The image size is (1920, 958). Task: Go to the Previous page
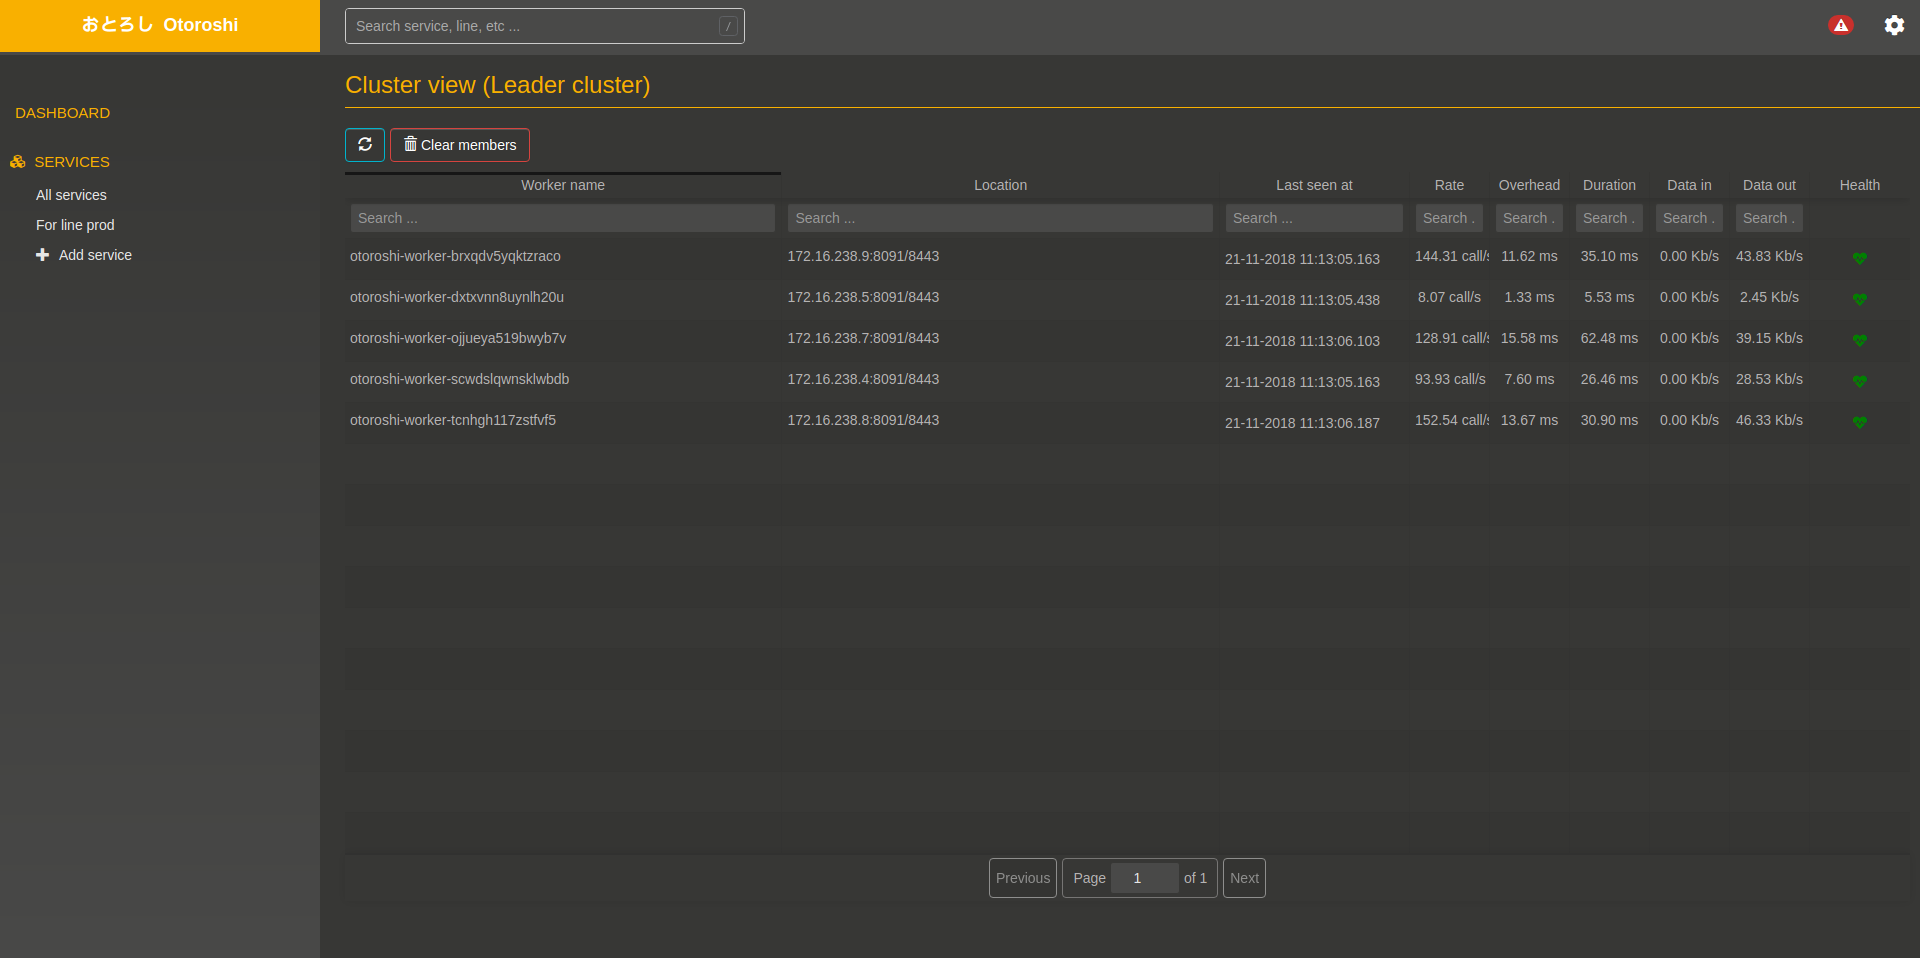[x=1022, y=878]
